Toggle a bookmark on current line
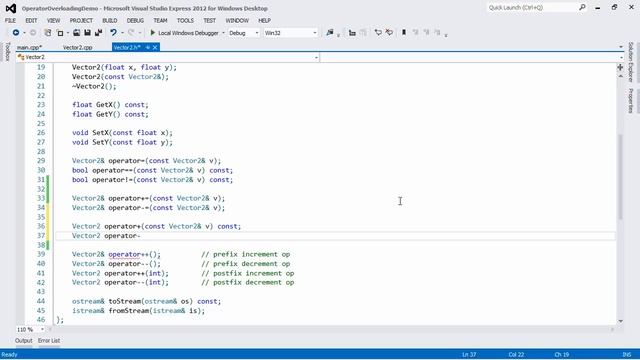This screenshot has width=640, height=360. (404, 33)
